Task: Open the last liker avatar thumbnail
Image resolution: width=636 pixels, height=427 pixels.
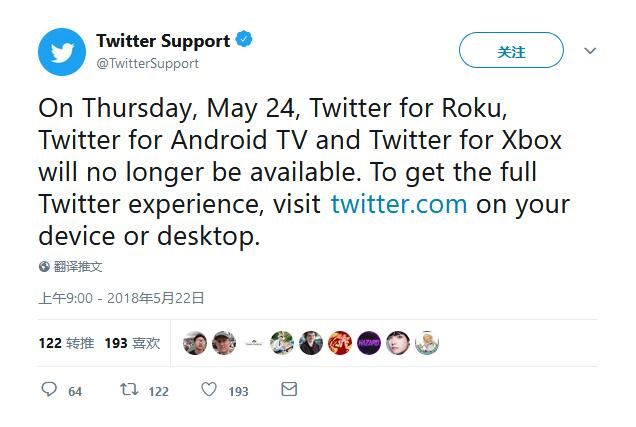Action: tap(427, 343)
